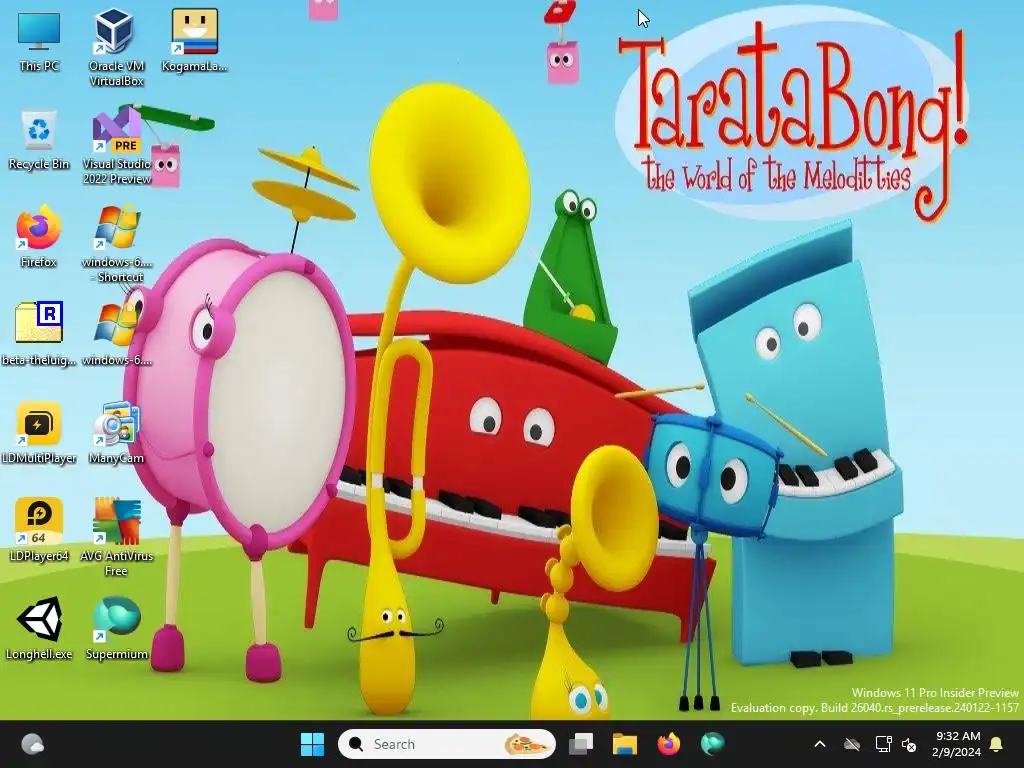The width and height of the screenshot is (1024, 768).
Task: Click the pizza search highlight icon
Action: coord(526,744)
